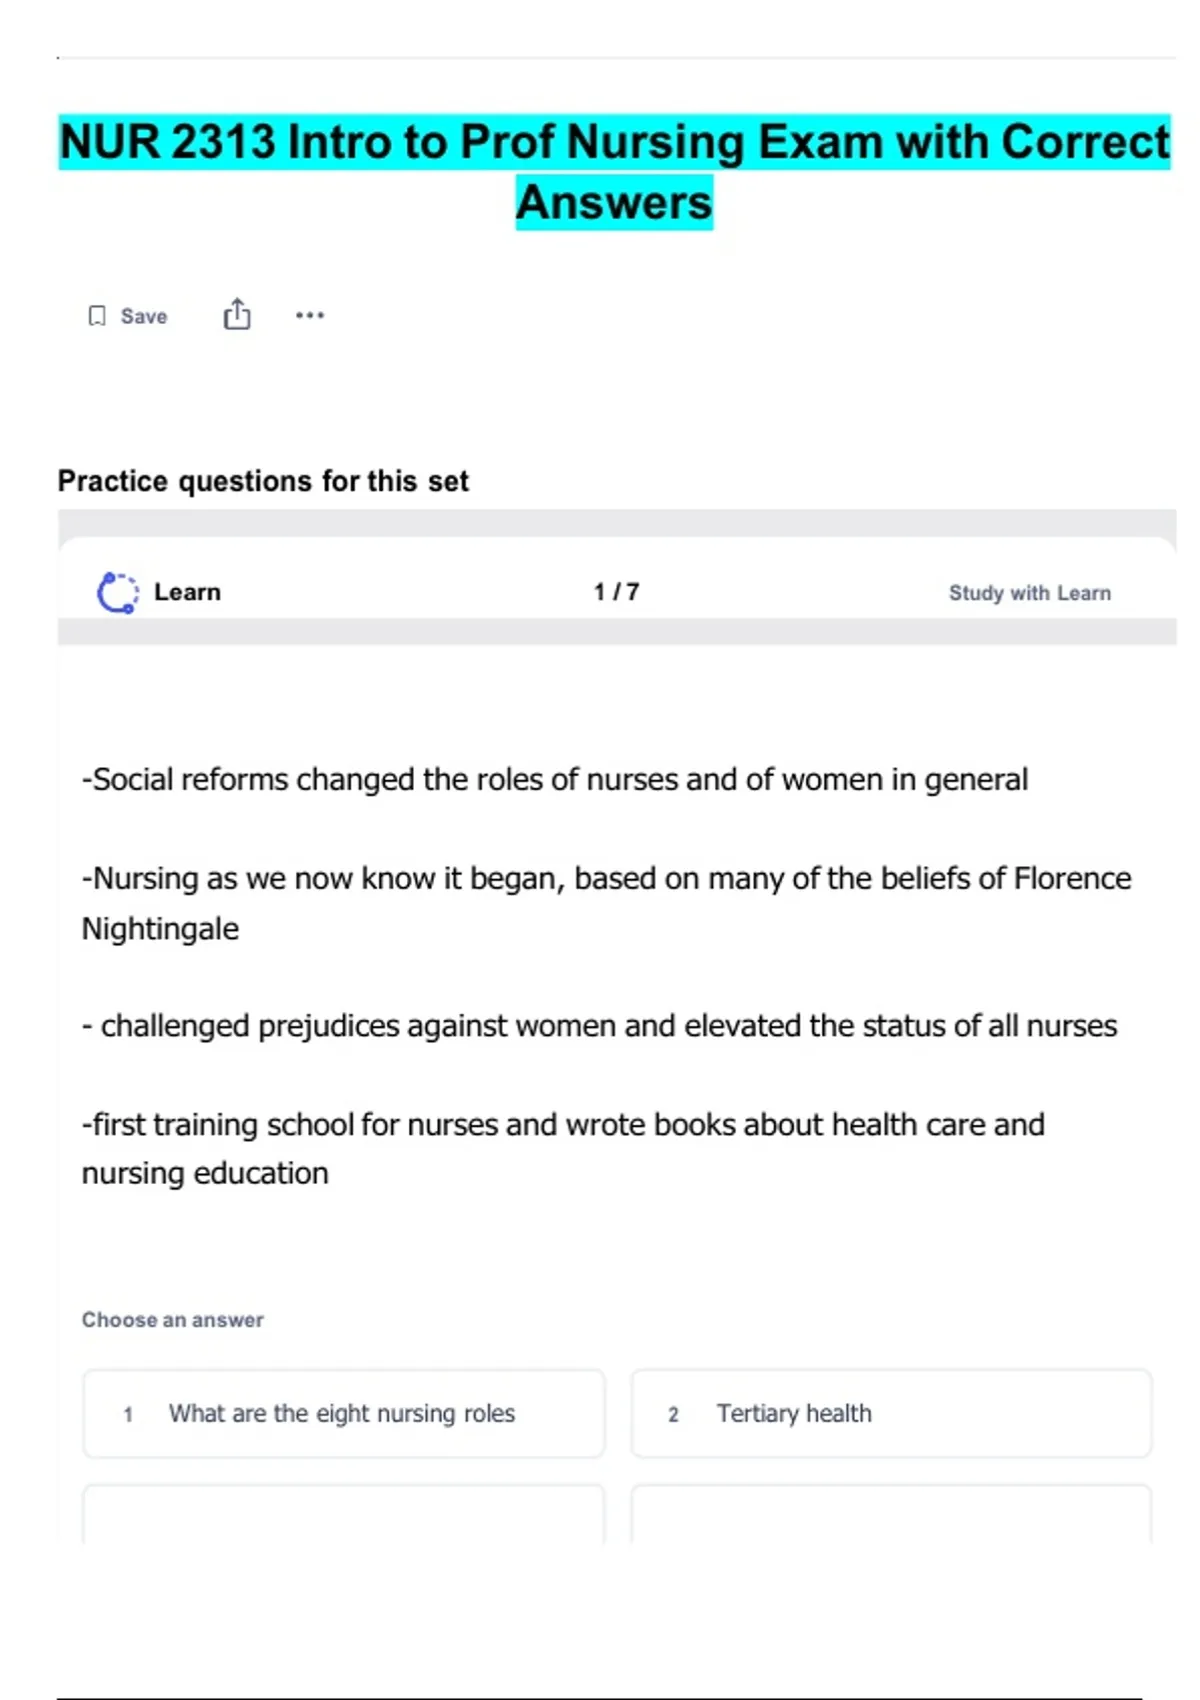Open the three-dot more options menu
The width and height of the screenshot is (1200, 1700).
point(310,316)
